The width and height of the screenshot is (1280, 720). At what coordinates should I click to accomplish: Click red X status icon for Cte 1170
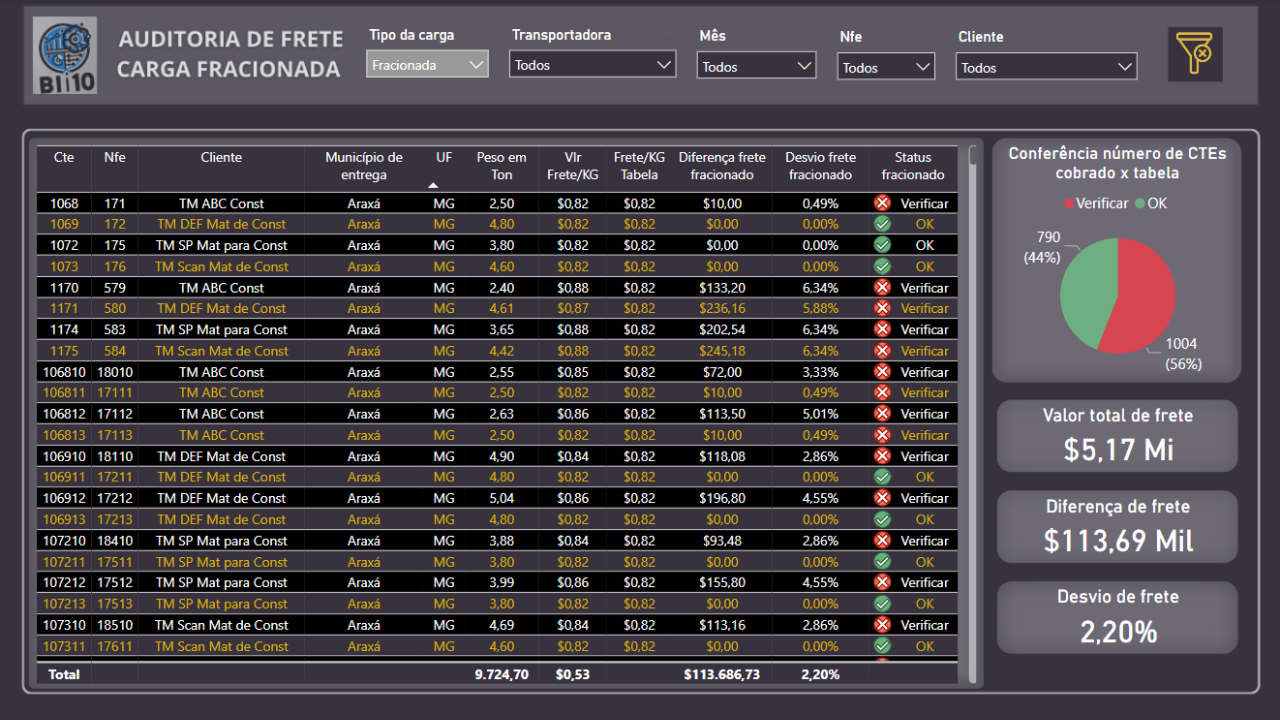point(882,288)
